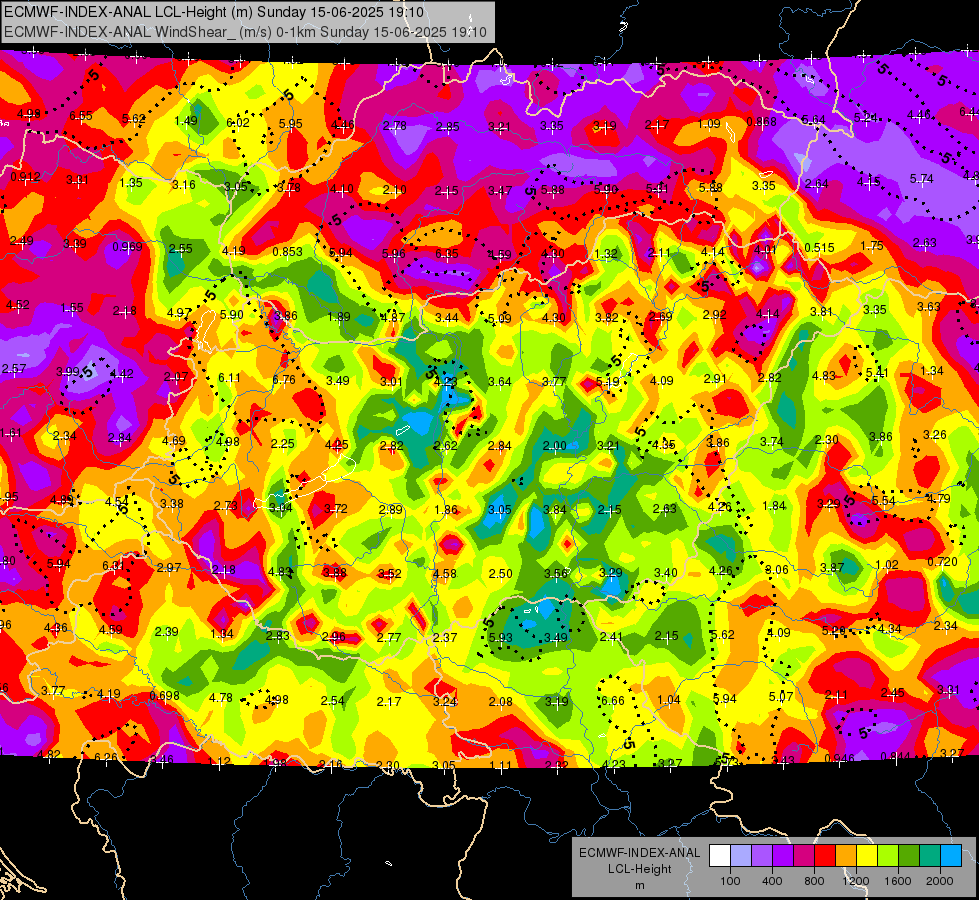Click the wind shear value 5.74
The width and height of the screenshot is (979, 900).
922,179
